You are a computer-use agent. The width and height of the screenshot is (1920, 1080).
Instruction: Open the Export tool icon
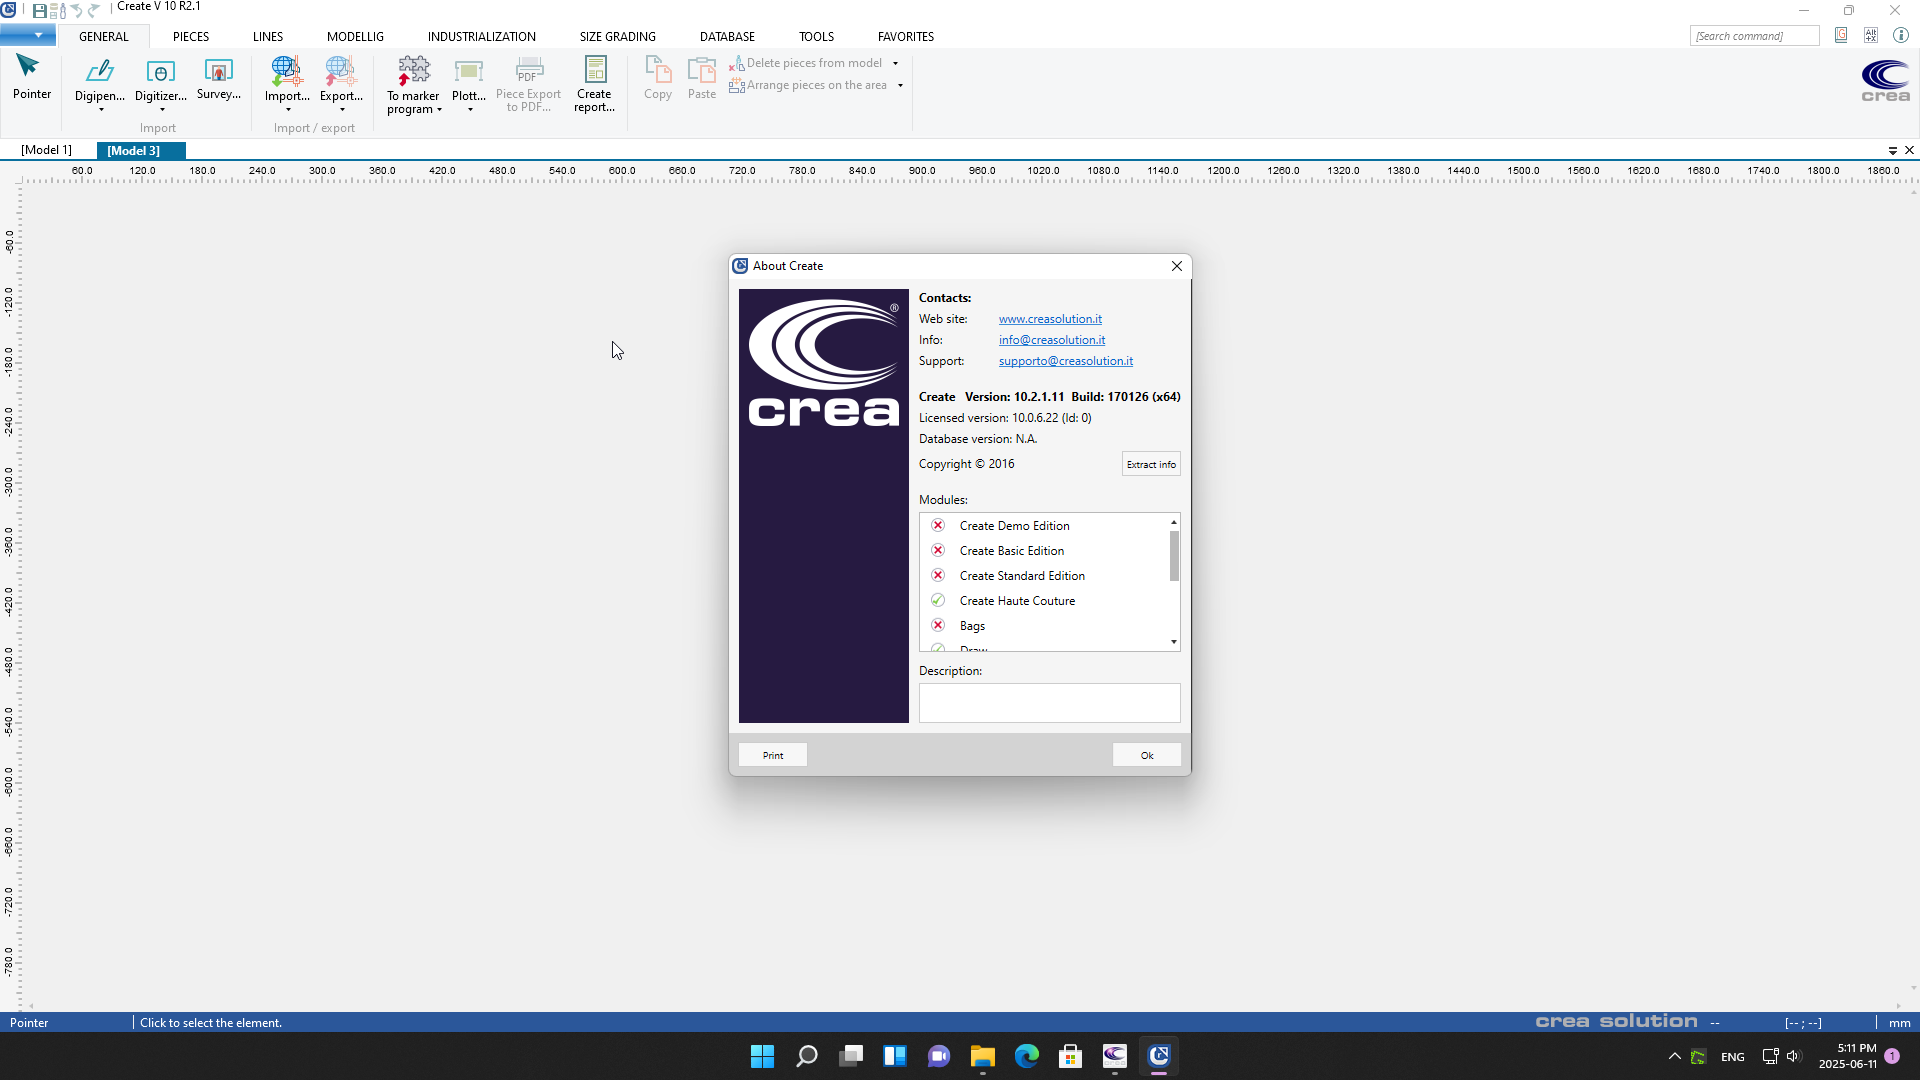[x=340, y=71]
